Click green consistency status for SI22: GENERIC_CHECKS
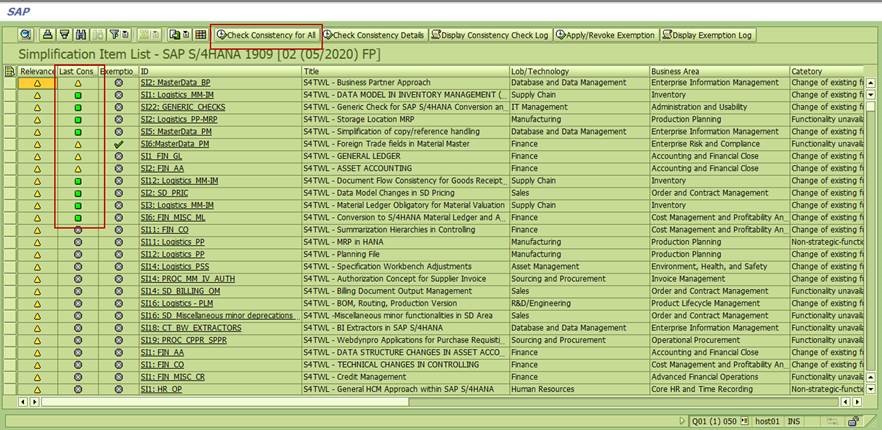This screenshot has height=430, width=882. click(78, 107)
